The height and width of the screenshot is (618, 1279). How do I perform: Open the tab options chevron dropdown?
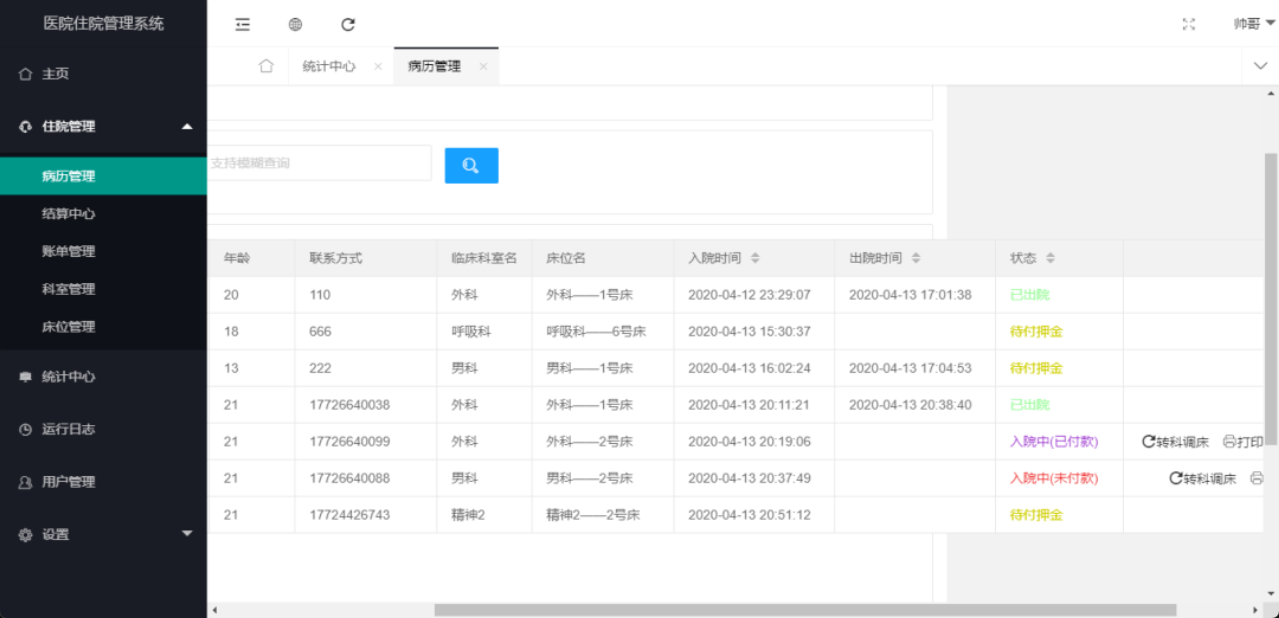pos(1260,66)
